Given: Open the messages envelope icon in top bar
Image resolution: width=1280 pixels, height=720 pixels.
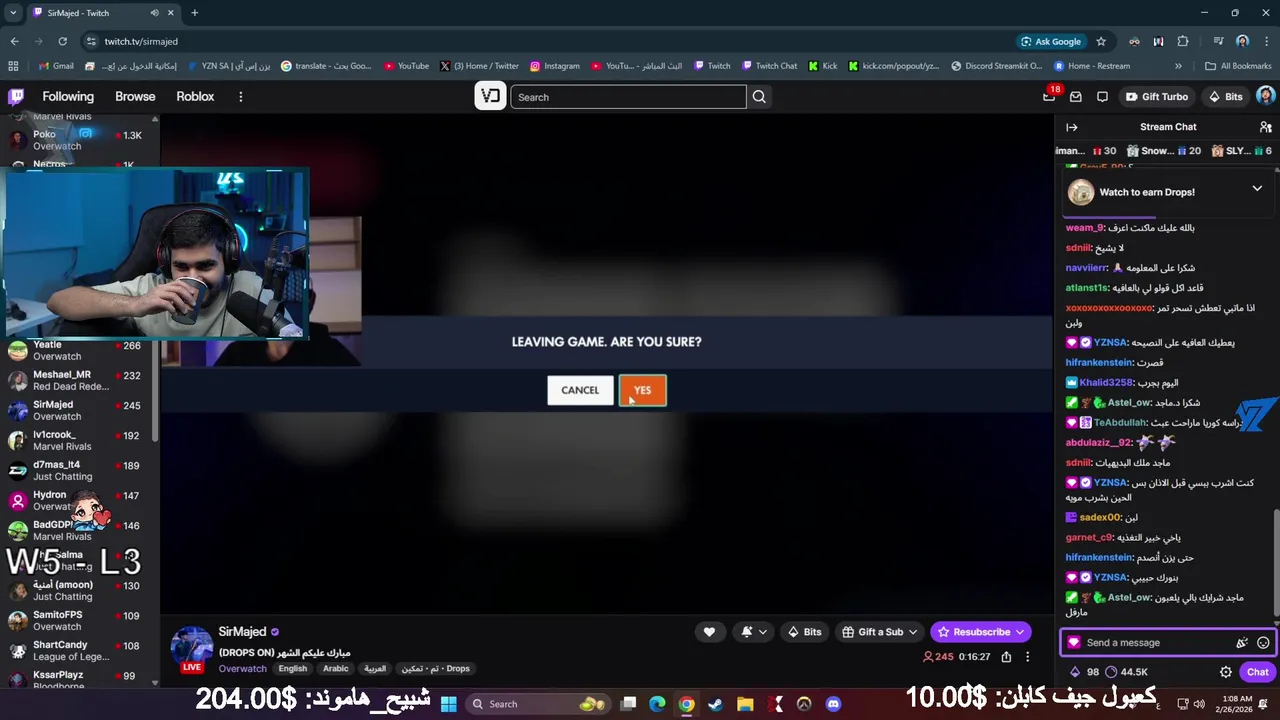Looking at the screenshot, I should tap(1076, 97).
